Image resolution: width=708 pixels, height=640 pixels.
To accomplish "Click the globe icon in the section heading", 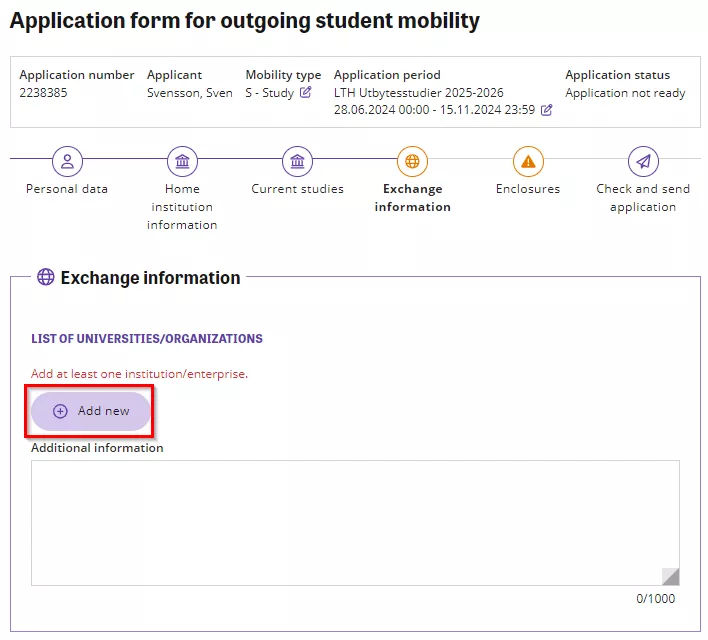I will click(x=45, y=278).
